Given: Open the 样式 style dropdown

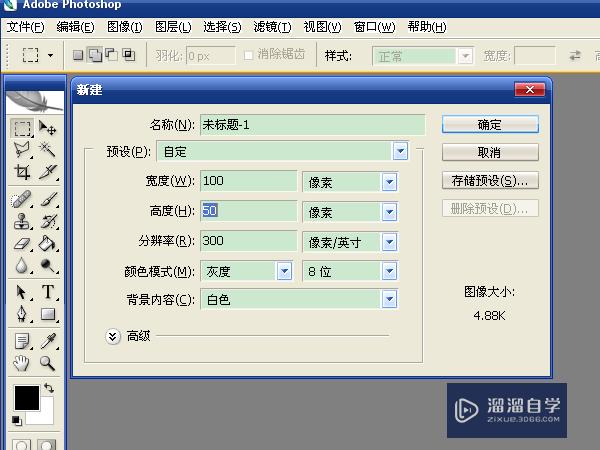Looking at the screenshot, I should pyautogui.click(x=466, y=56).
